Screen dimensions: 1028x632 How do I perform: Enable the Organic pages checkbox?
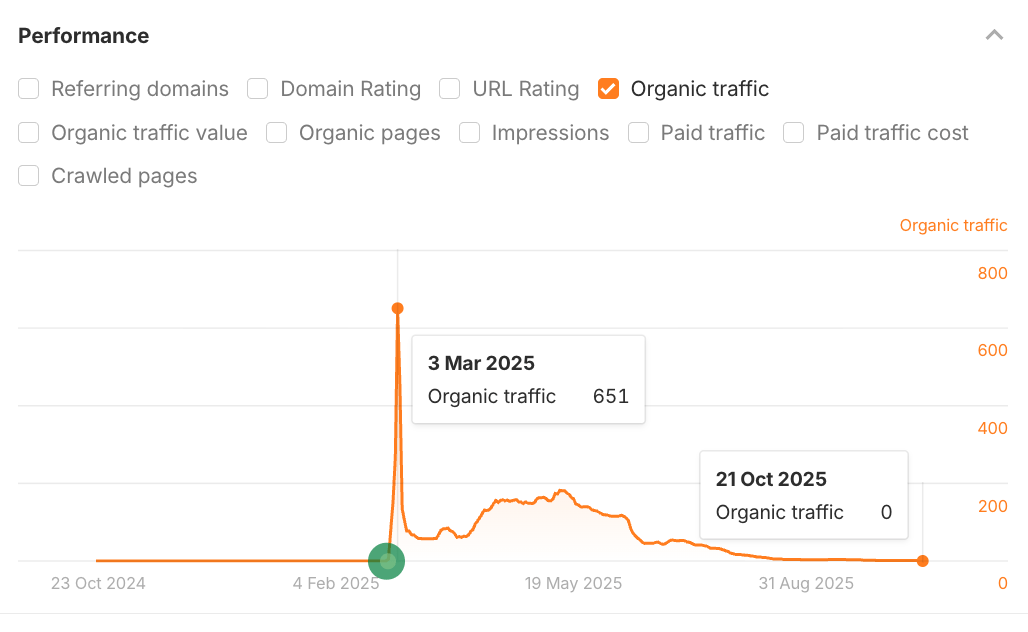276,132
